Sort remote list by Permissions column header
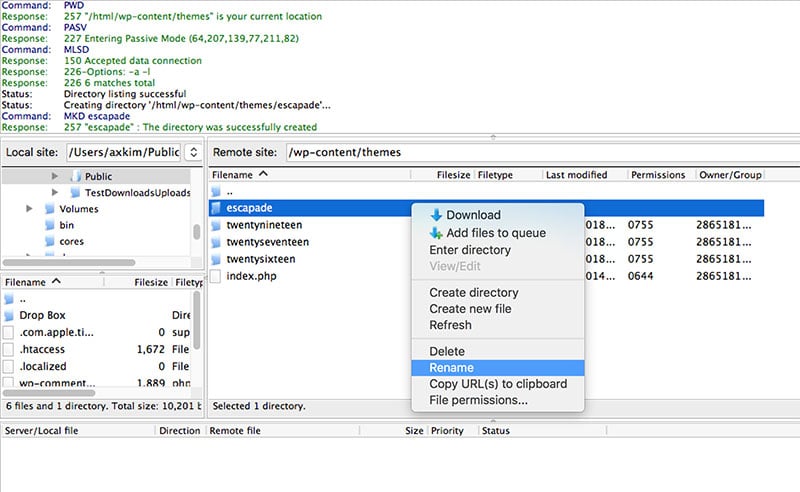Image resolution: width=800 pixels, height=492 pixels. click(x=657, y=175)
